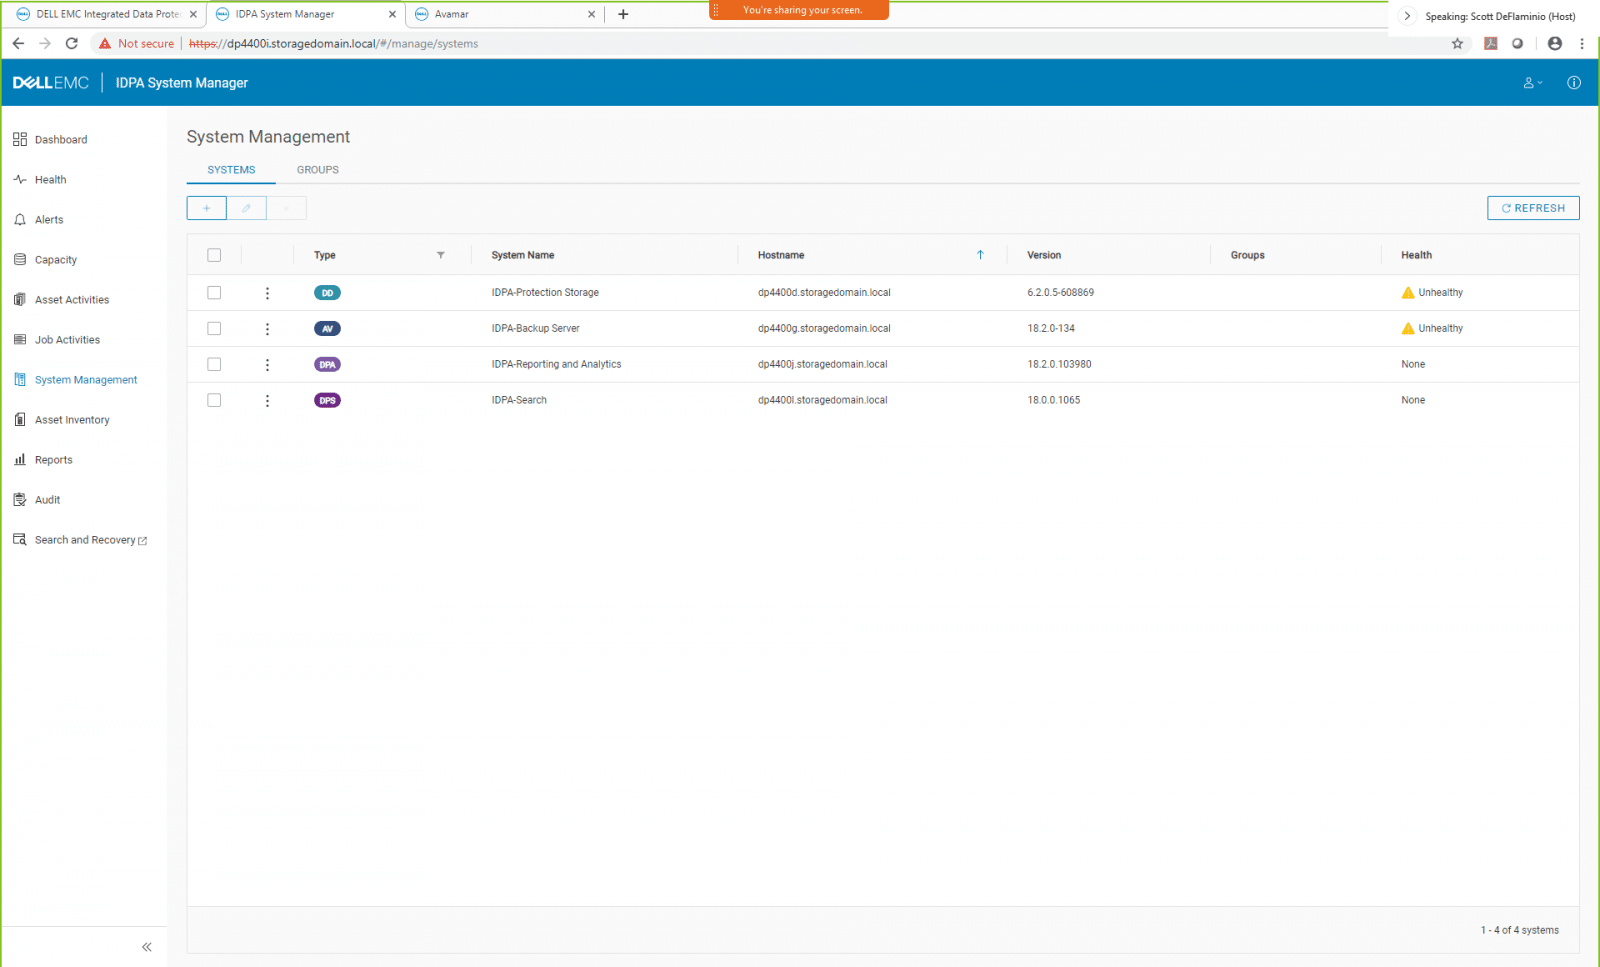This screenshot has width=1600, height=967.
Task: Click the Asset Inventory icon
Action: (20, 420)
